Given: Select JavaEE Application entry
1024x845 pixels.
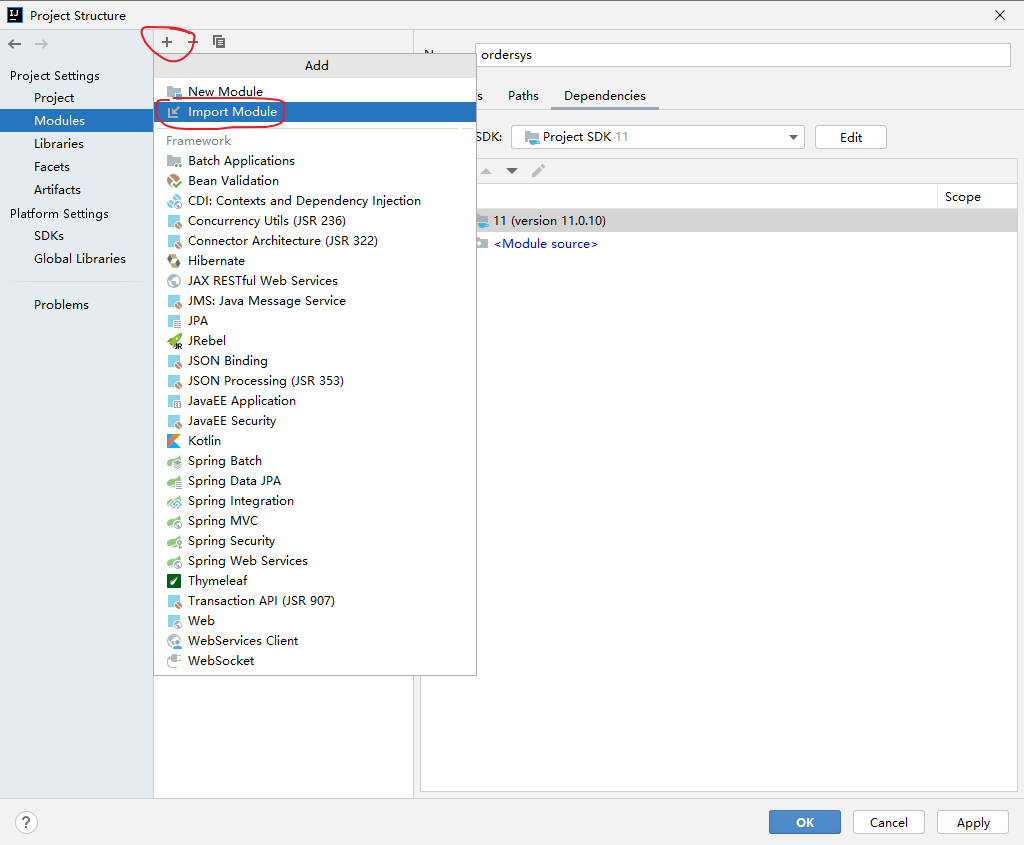Looking at the screenshot, I should 315,401.
